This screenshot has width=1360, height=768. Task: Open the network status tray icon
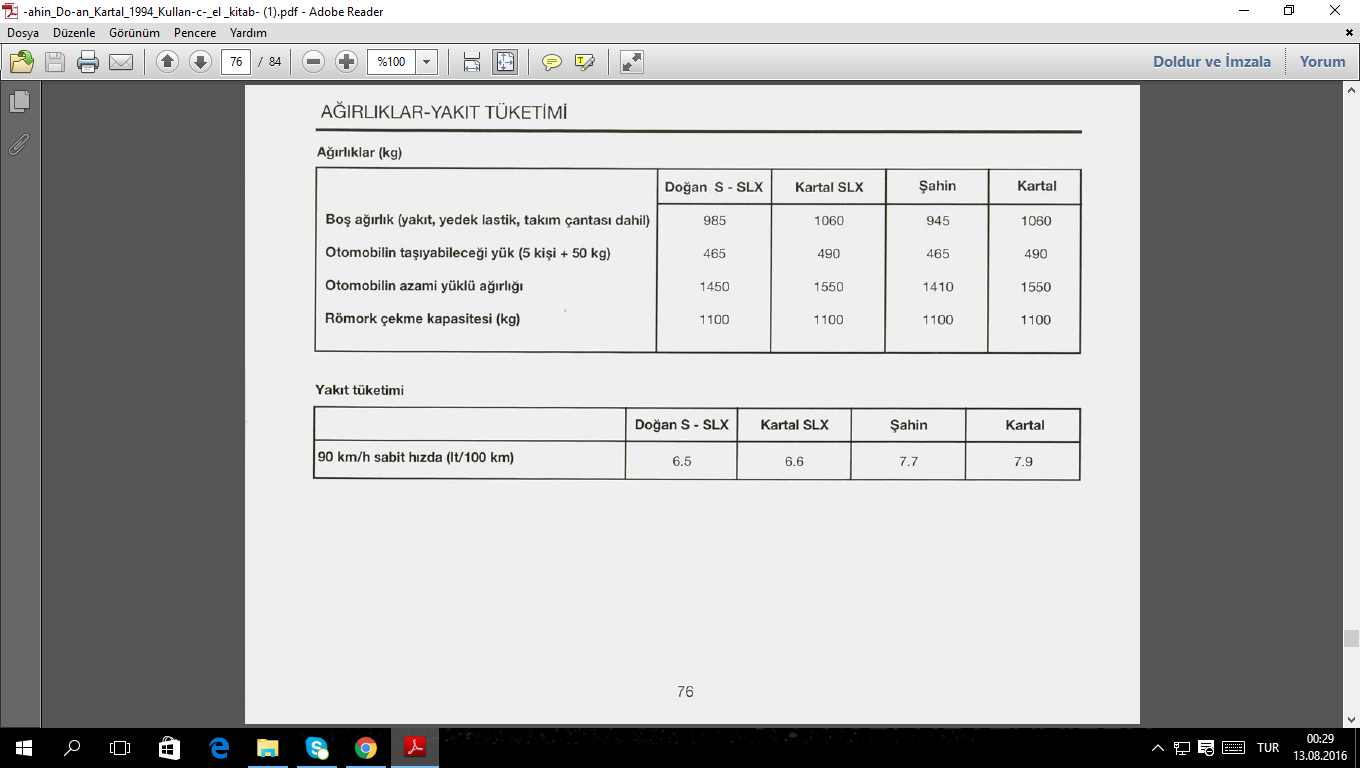tap(1182, 748)
